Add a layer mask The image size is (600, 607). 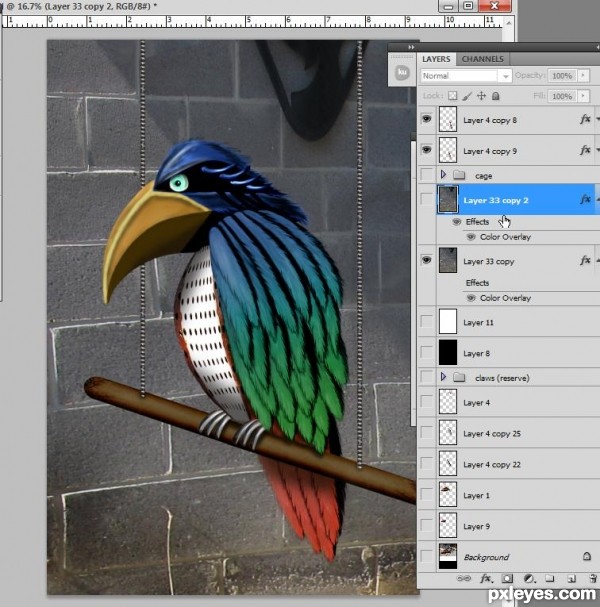[x=507, y=578]
